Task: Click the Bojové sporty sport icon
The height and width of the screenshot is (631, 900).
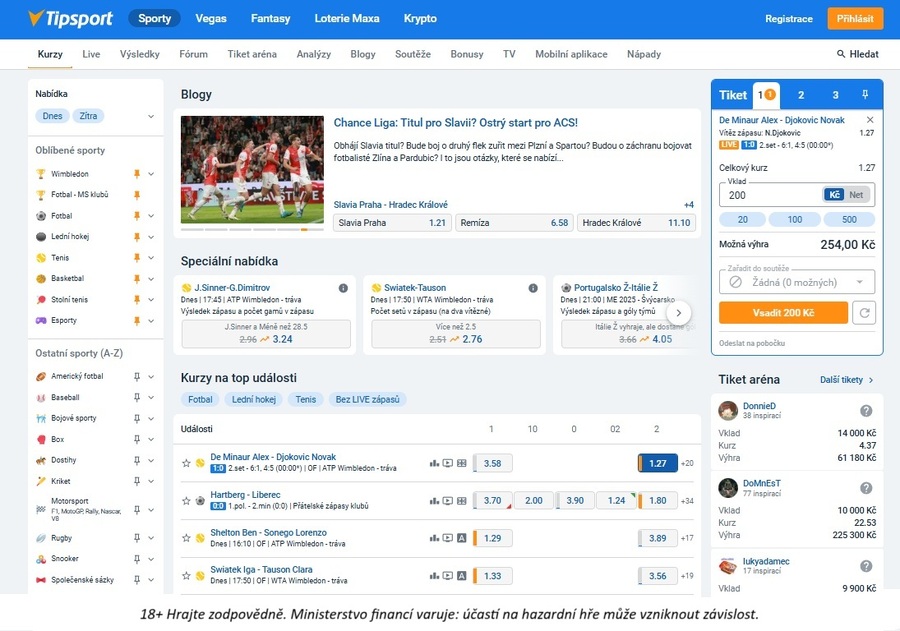Action: tap(41, 419)
